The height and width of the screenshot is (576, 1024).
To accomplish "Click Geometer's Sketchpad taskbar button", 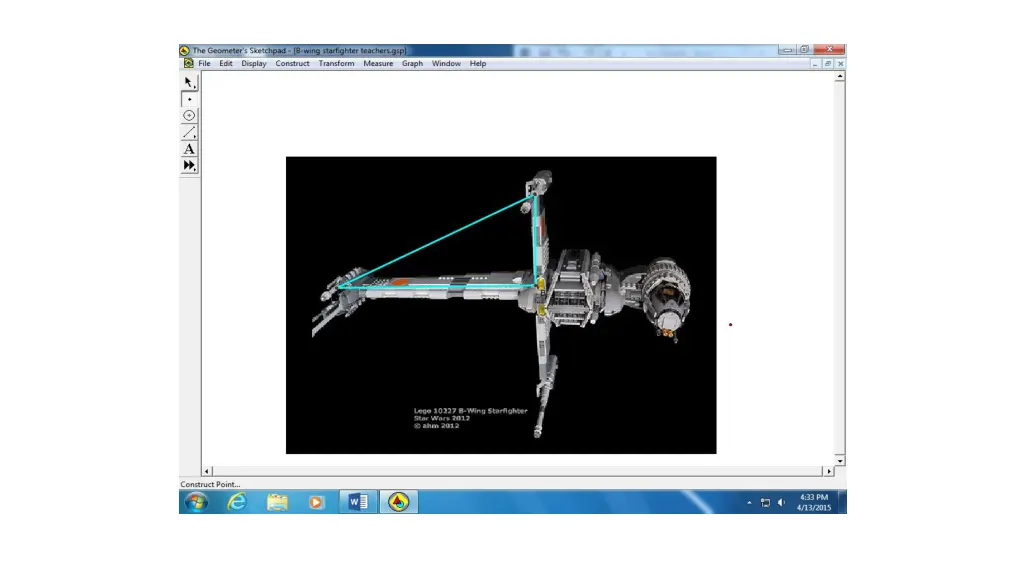I will point(398,502).
